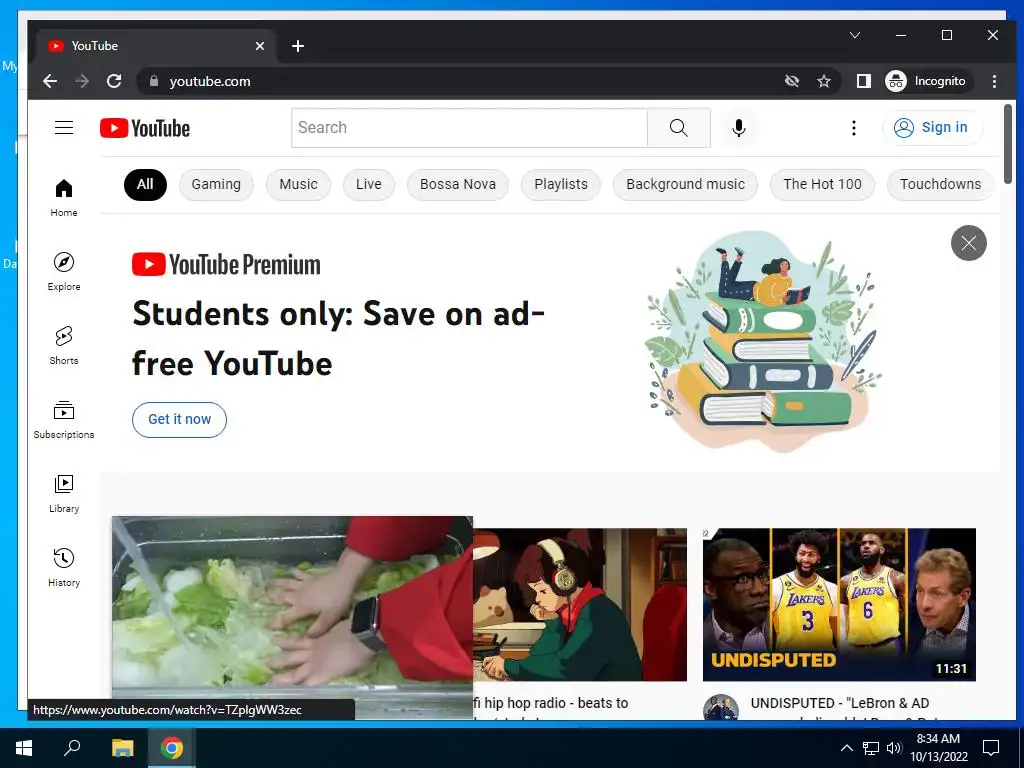Click the page vertical scrollbar
The image size is (1024, 768).
pos(1008,144)
